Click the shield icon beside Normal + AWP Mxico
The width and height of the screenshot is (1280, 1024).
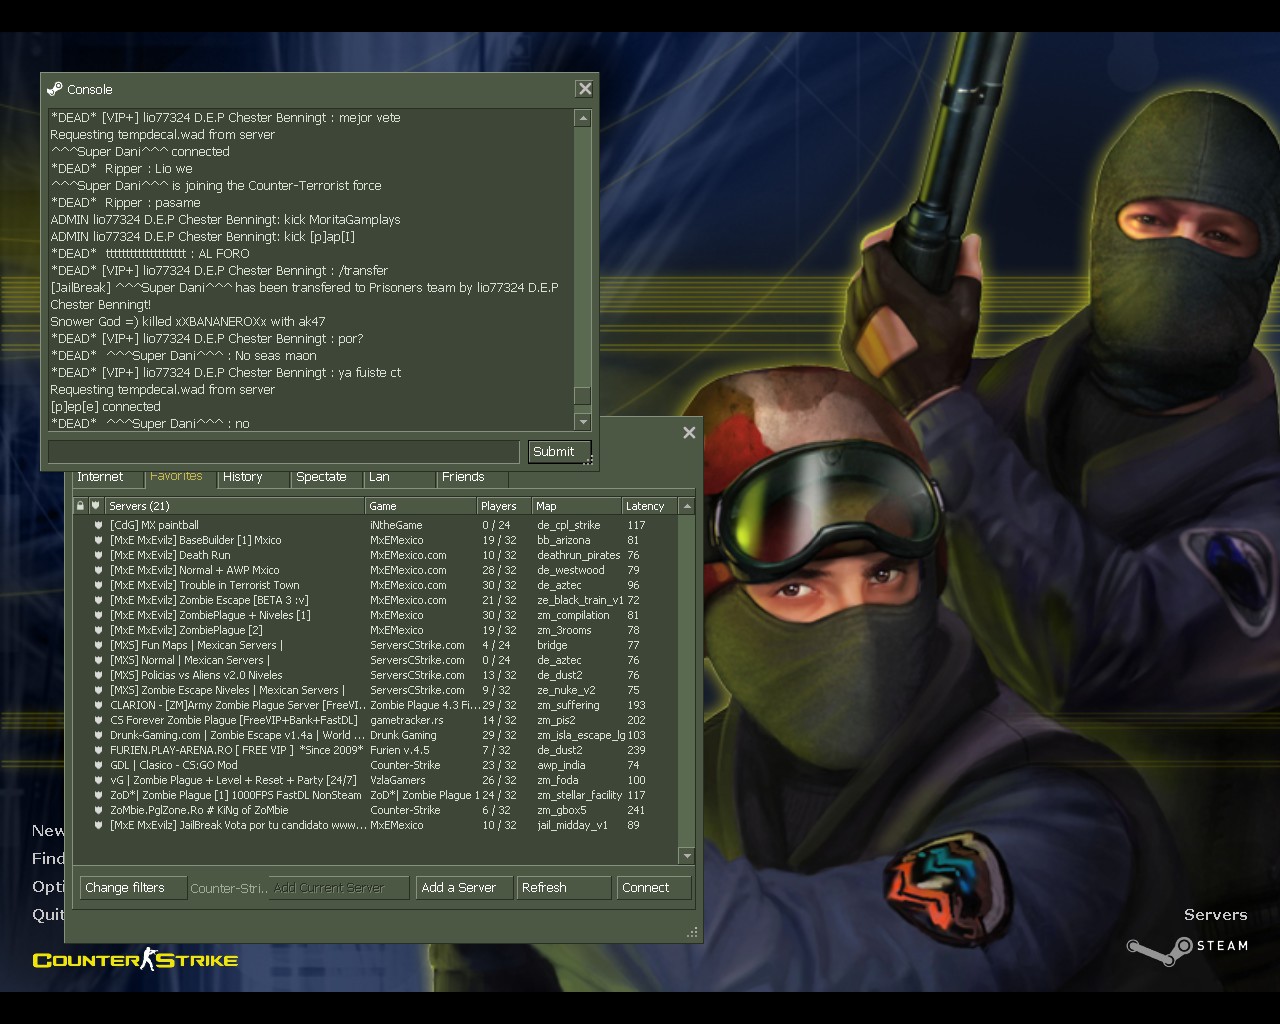(99, 570)
